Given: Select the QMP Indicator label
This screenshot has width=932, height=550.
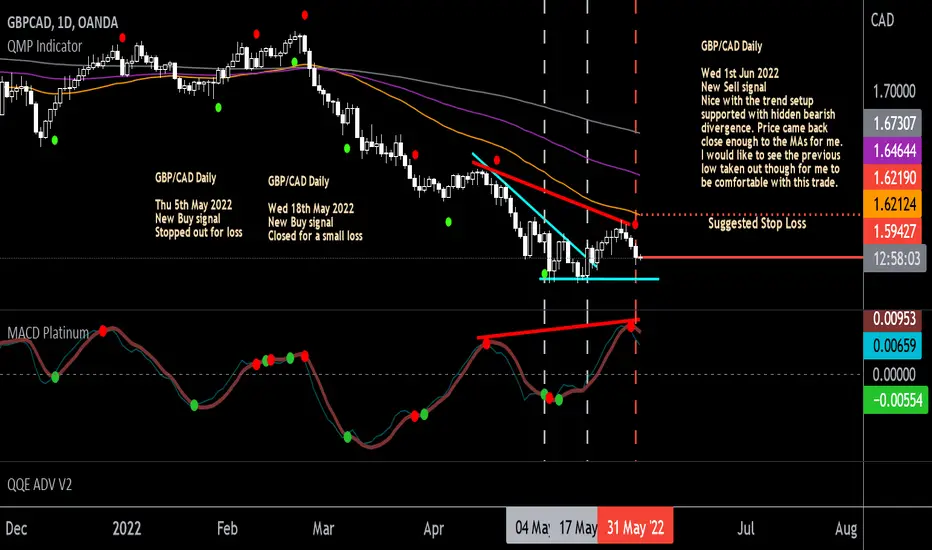Looking at the screenshot, I should pos(45,46).
